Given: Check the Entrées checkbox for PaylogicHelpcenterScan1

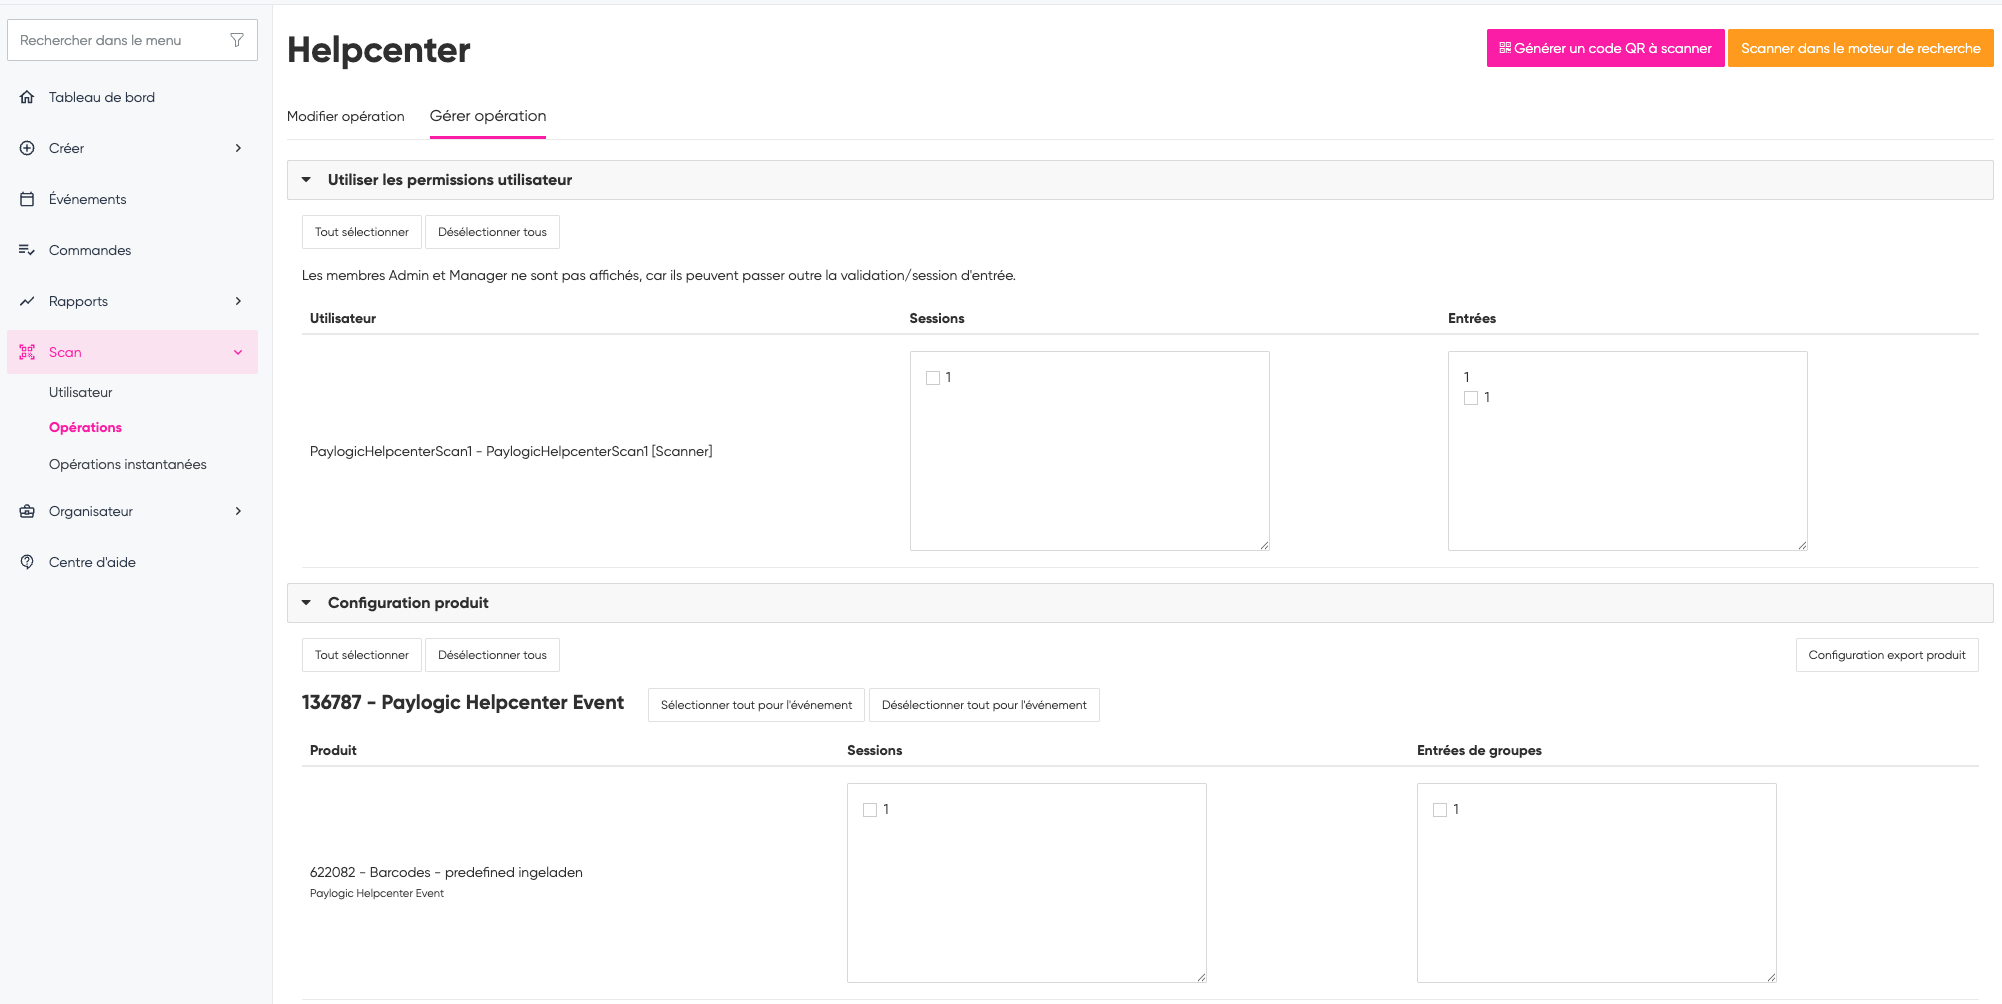Looking at the screenshot, I should coord(1471,398).
